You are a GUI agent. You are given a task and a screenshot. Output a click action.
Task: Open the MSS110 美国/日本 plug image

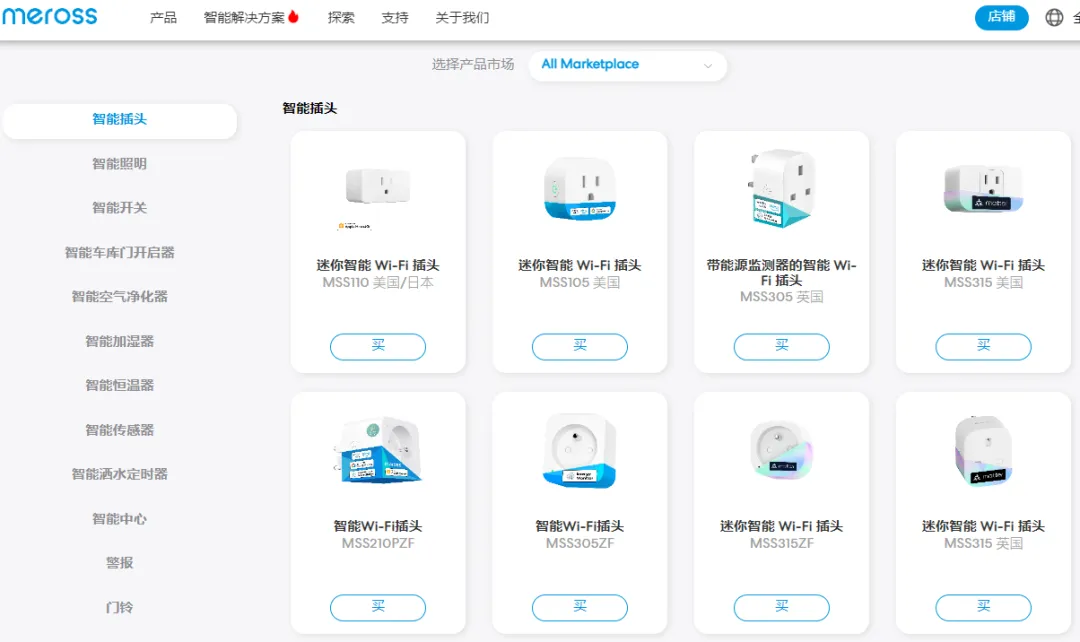tap(378, 187)
